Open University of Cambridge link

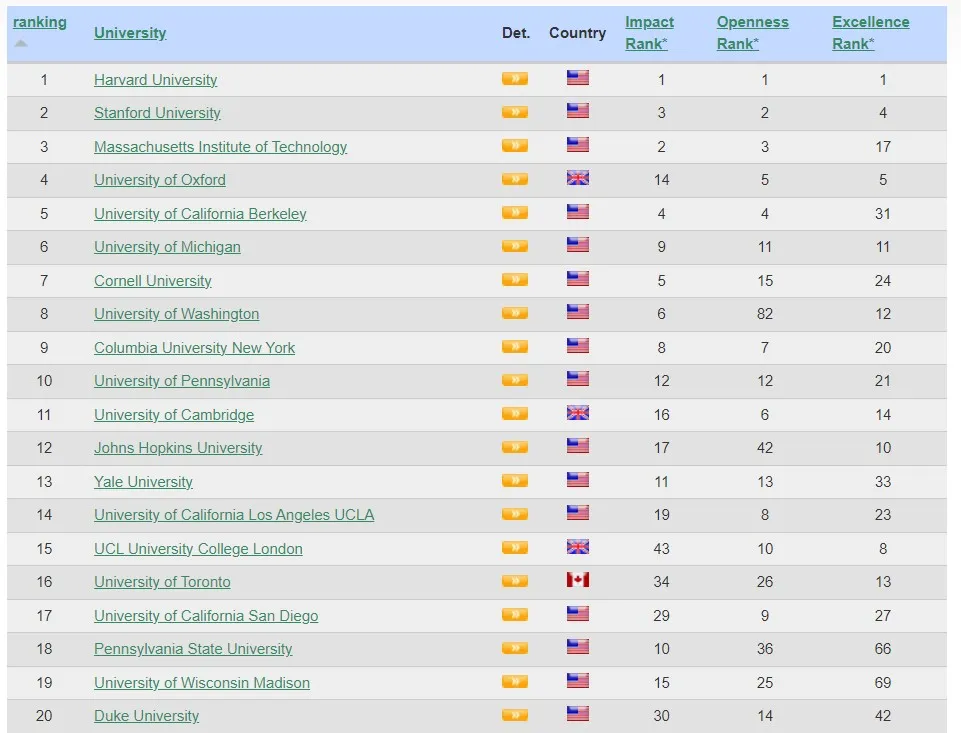(174, 414)
